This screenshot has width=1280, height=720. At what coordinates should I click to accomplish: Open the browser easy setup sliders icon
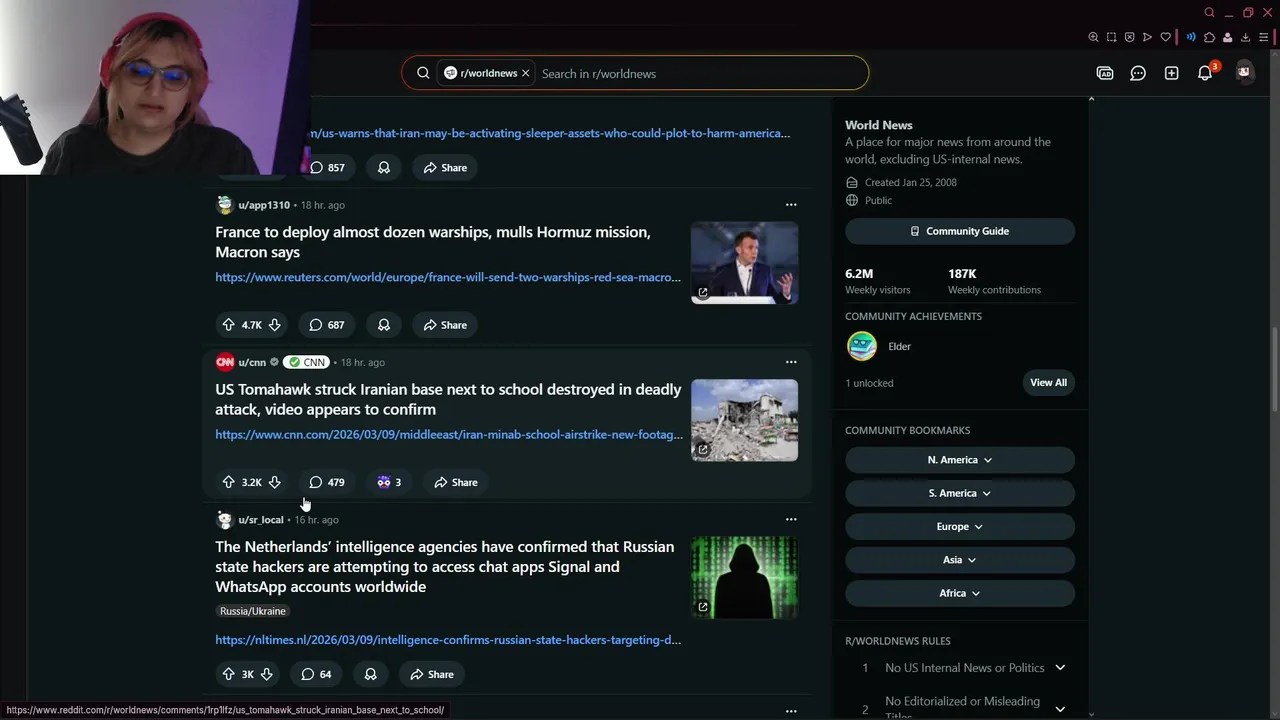[1263, 37]
